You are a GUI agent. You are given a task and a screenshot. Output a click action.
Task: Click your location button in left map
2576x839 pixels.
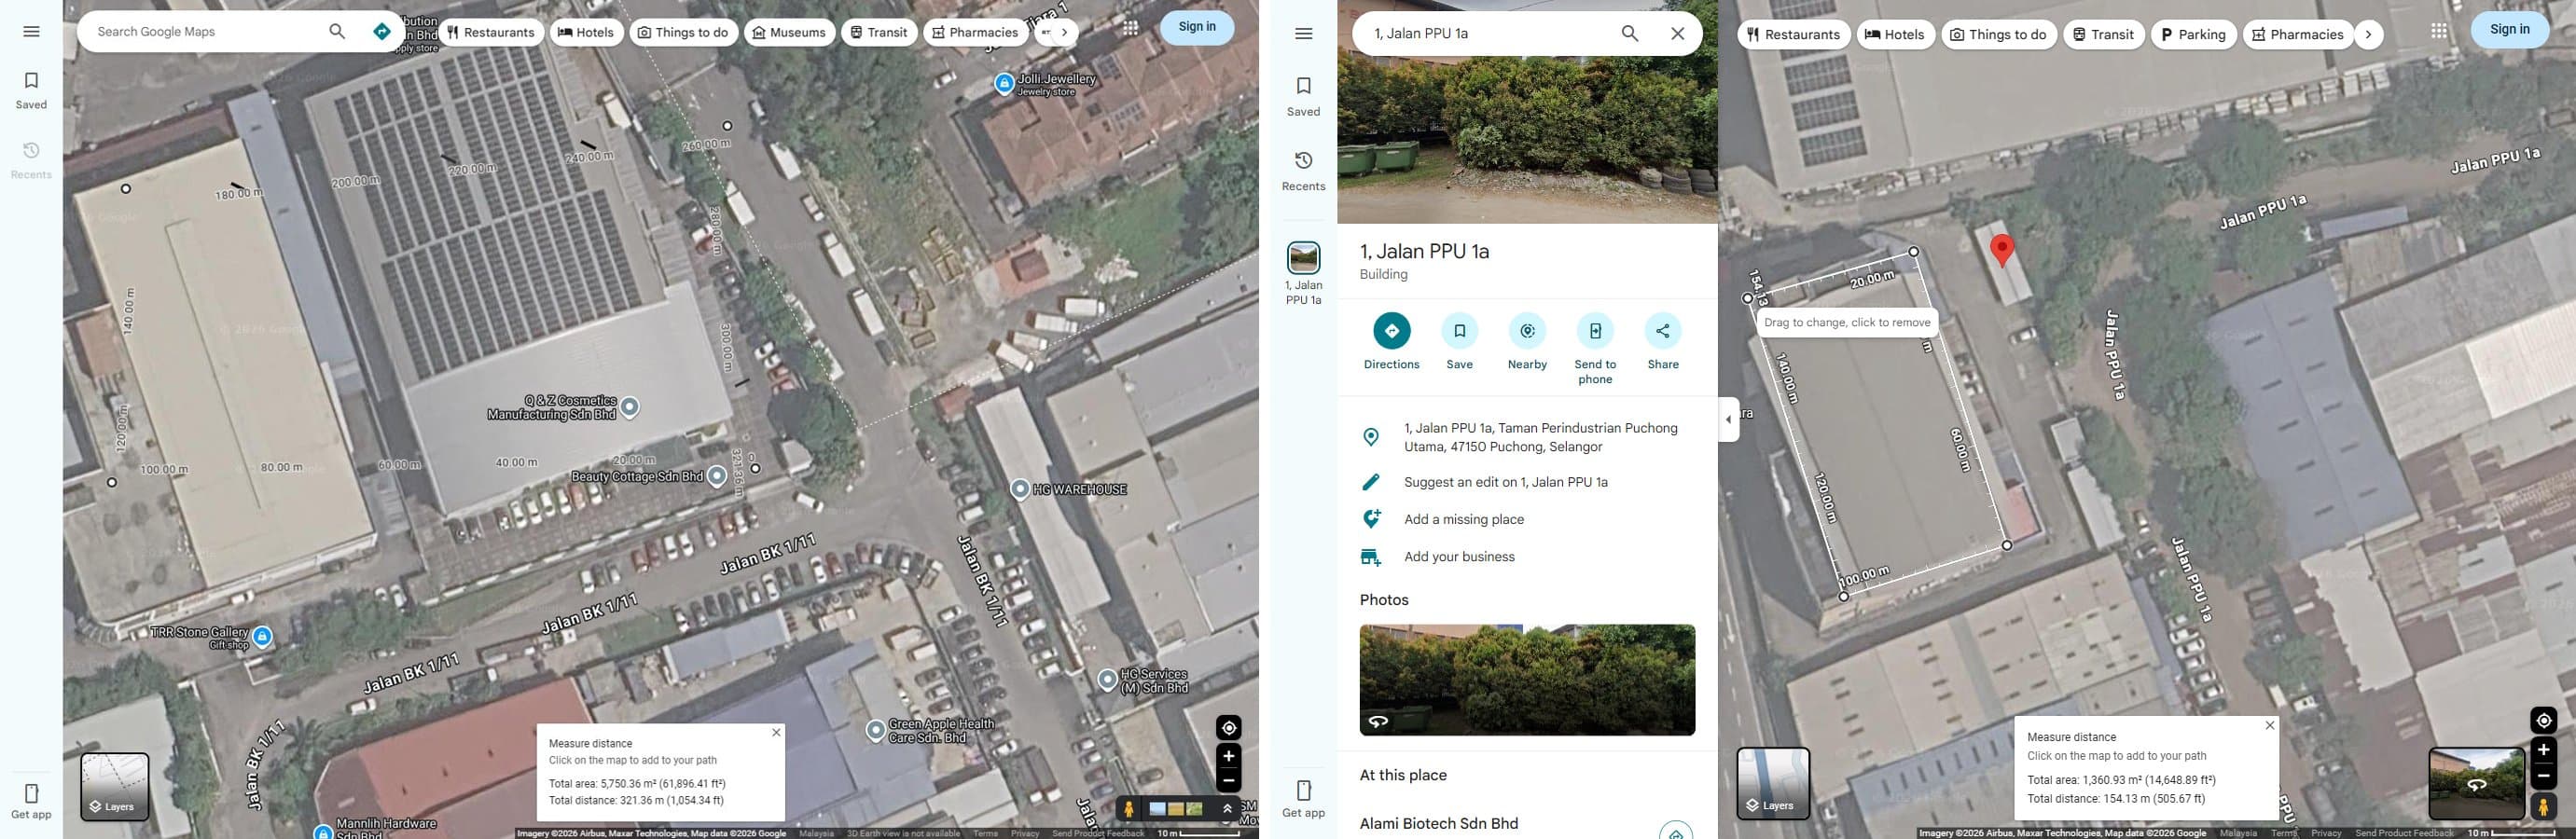click(1228, 728)
